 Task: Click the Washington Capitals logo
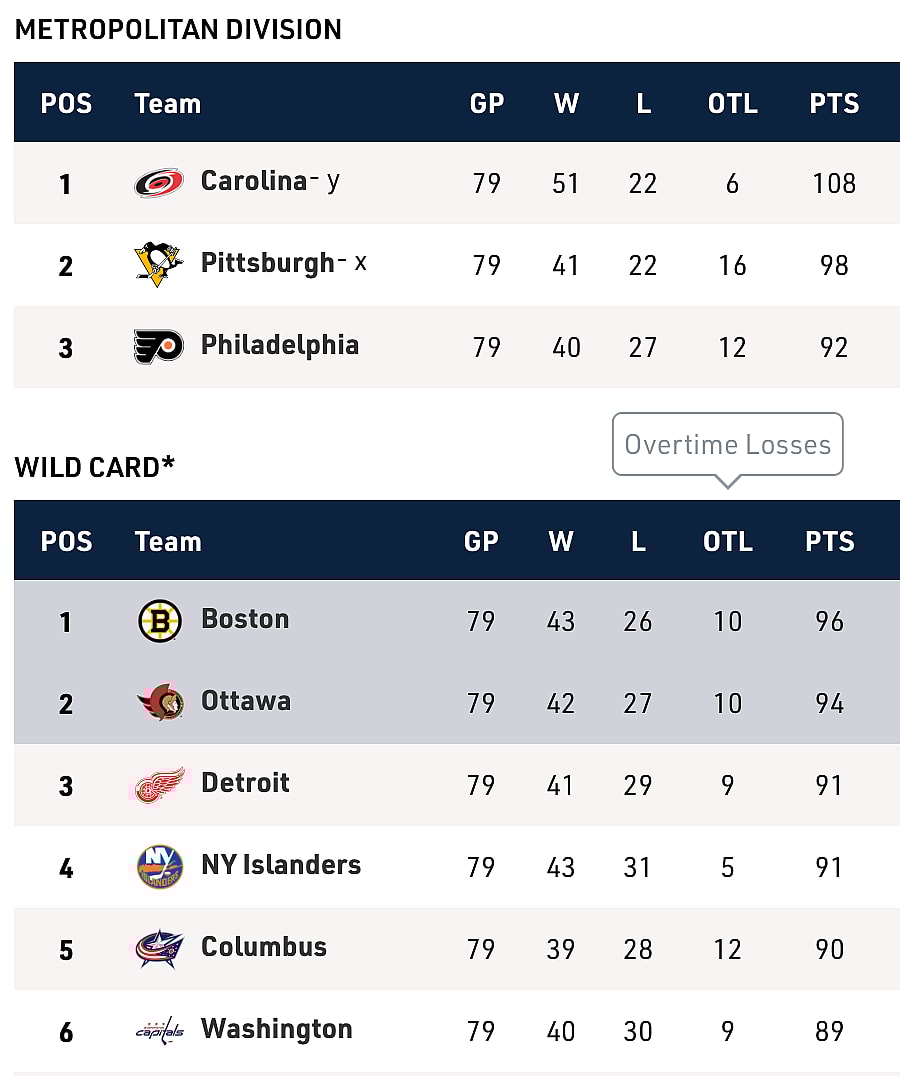coord(159,1030)
